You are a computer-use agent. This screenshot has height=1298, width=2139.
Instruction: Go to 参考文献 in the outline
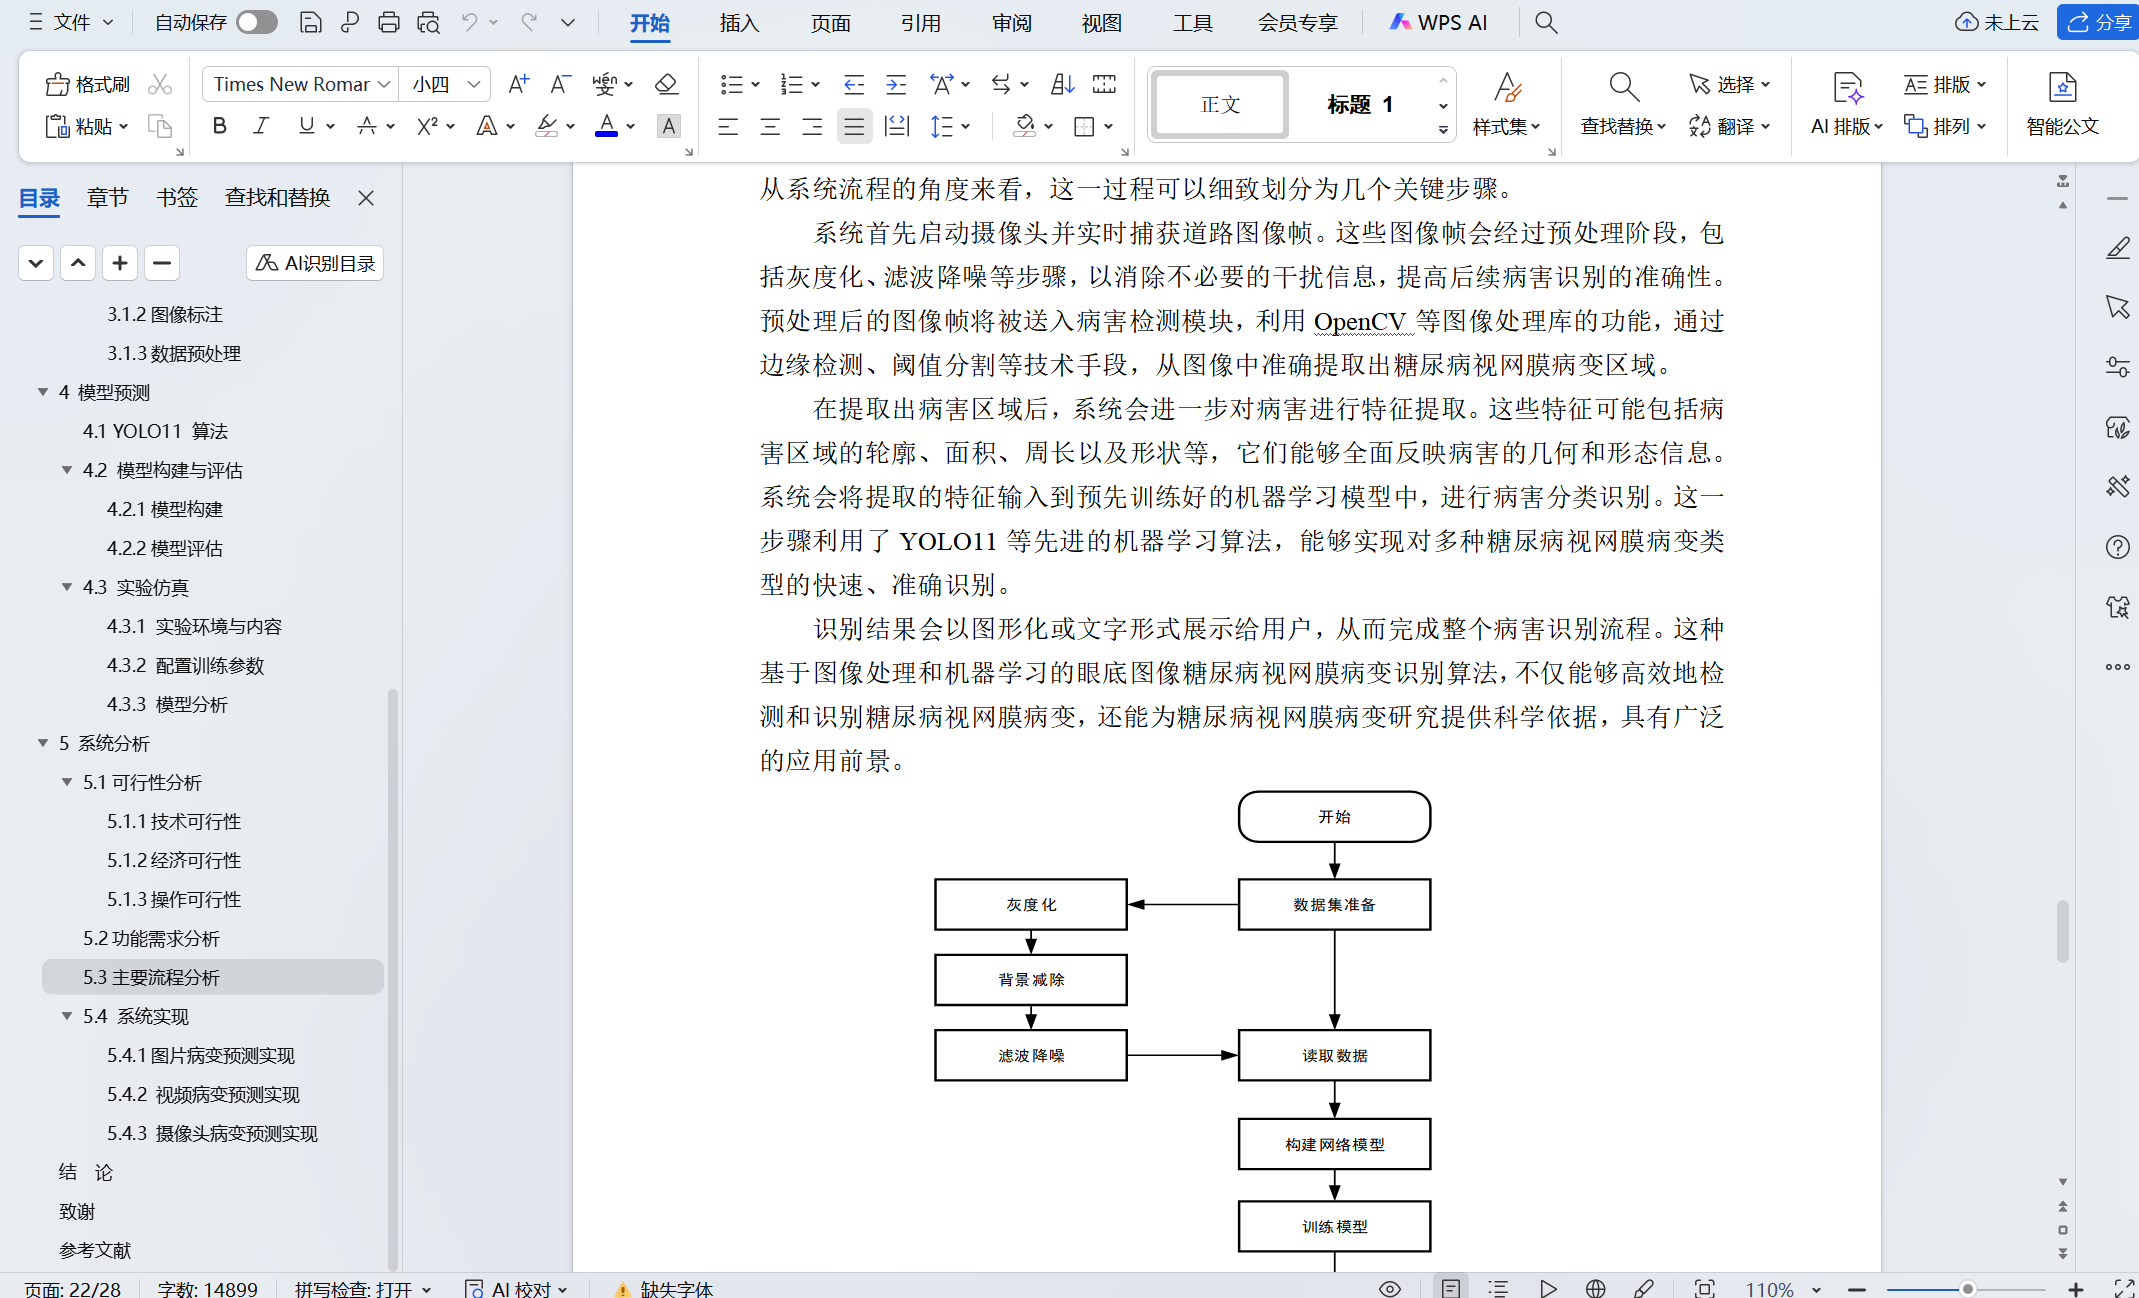tap(95, 1250)
